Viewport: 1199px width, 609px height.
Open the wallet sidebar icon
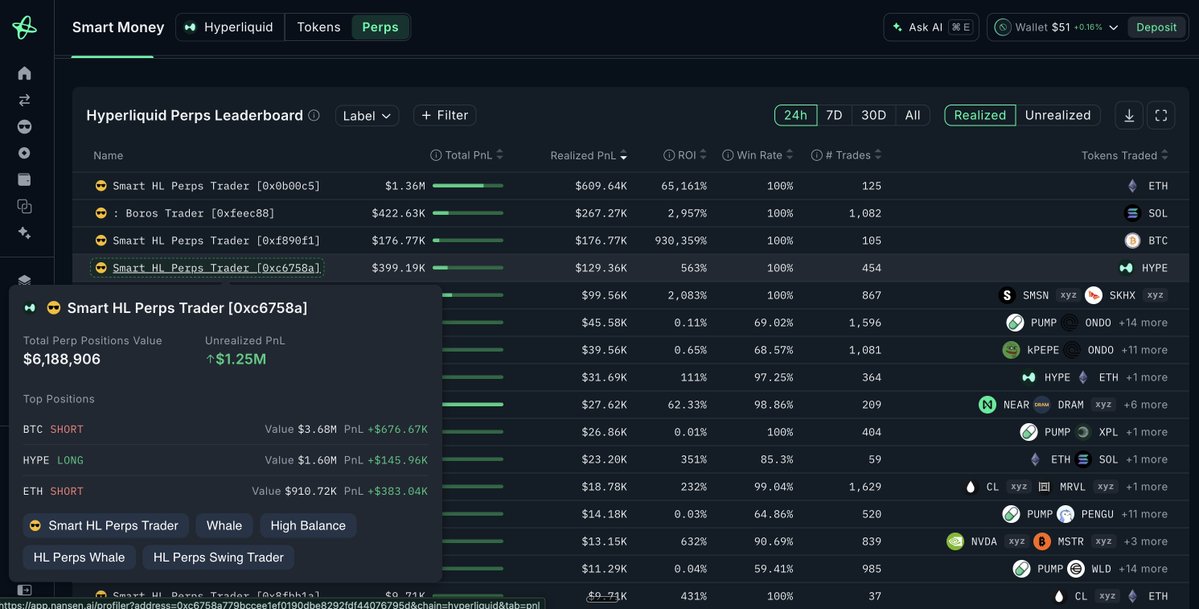click(24, 180)
